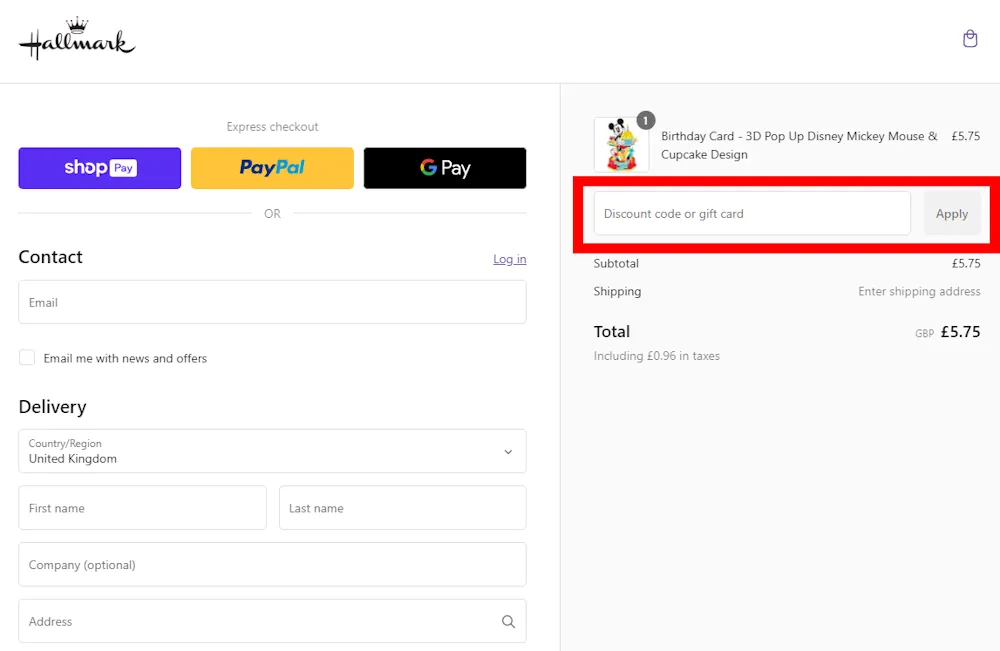Viewport: 1000px width, 651px height.
Task: Enable Email me with news and offers
Action: [27, 358]
